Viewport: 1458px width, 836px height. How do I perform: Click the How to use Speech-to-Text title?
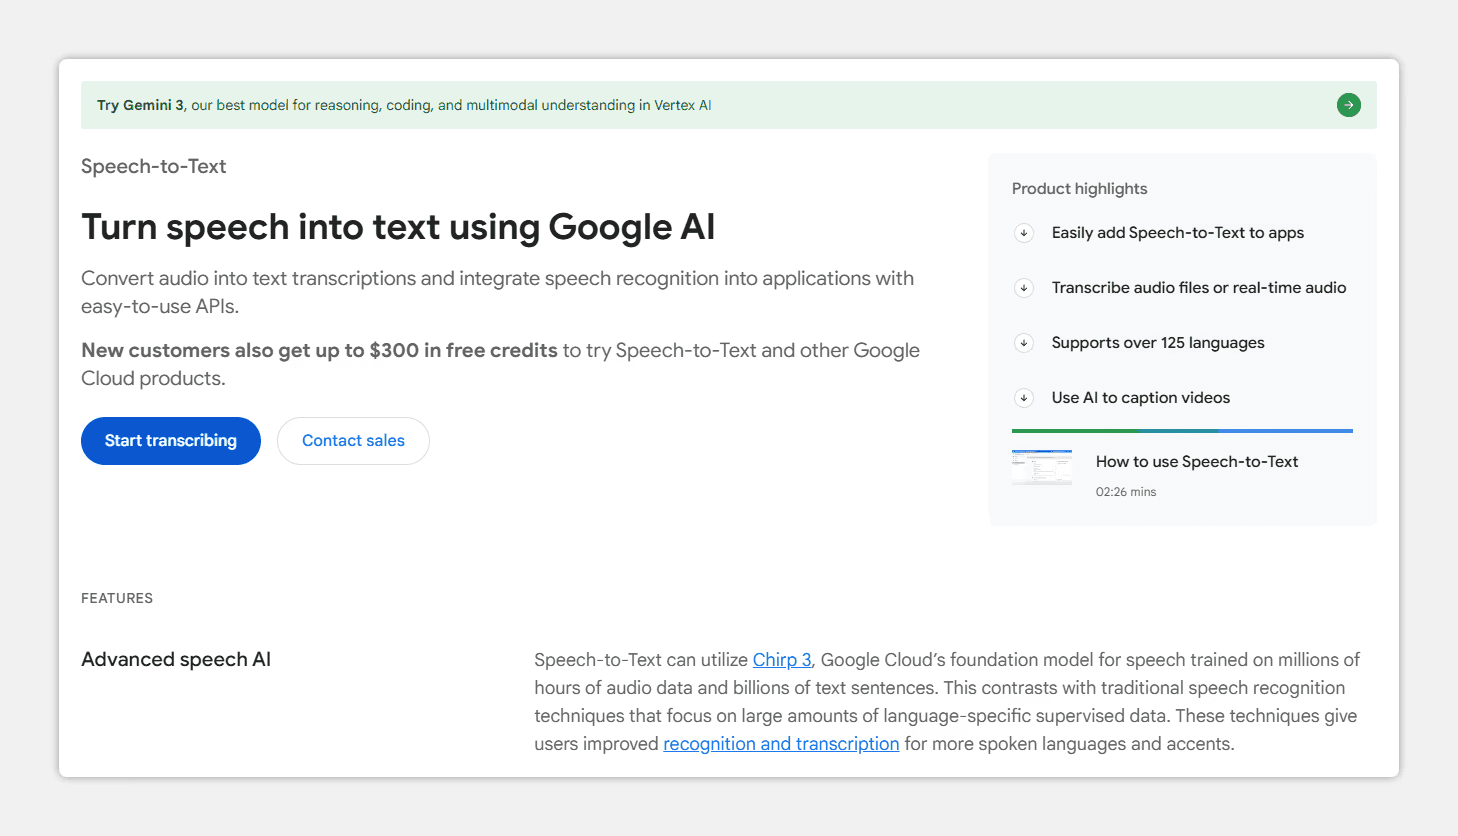(1197, 462)
